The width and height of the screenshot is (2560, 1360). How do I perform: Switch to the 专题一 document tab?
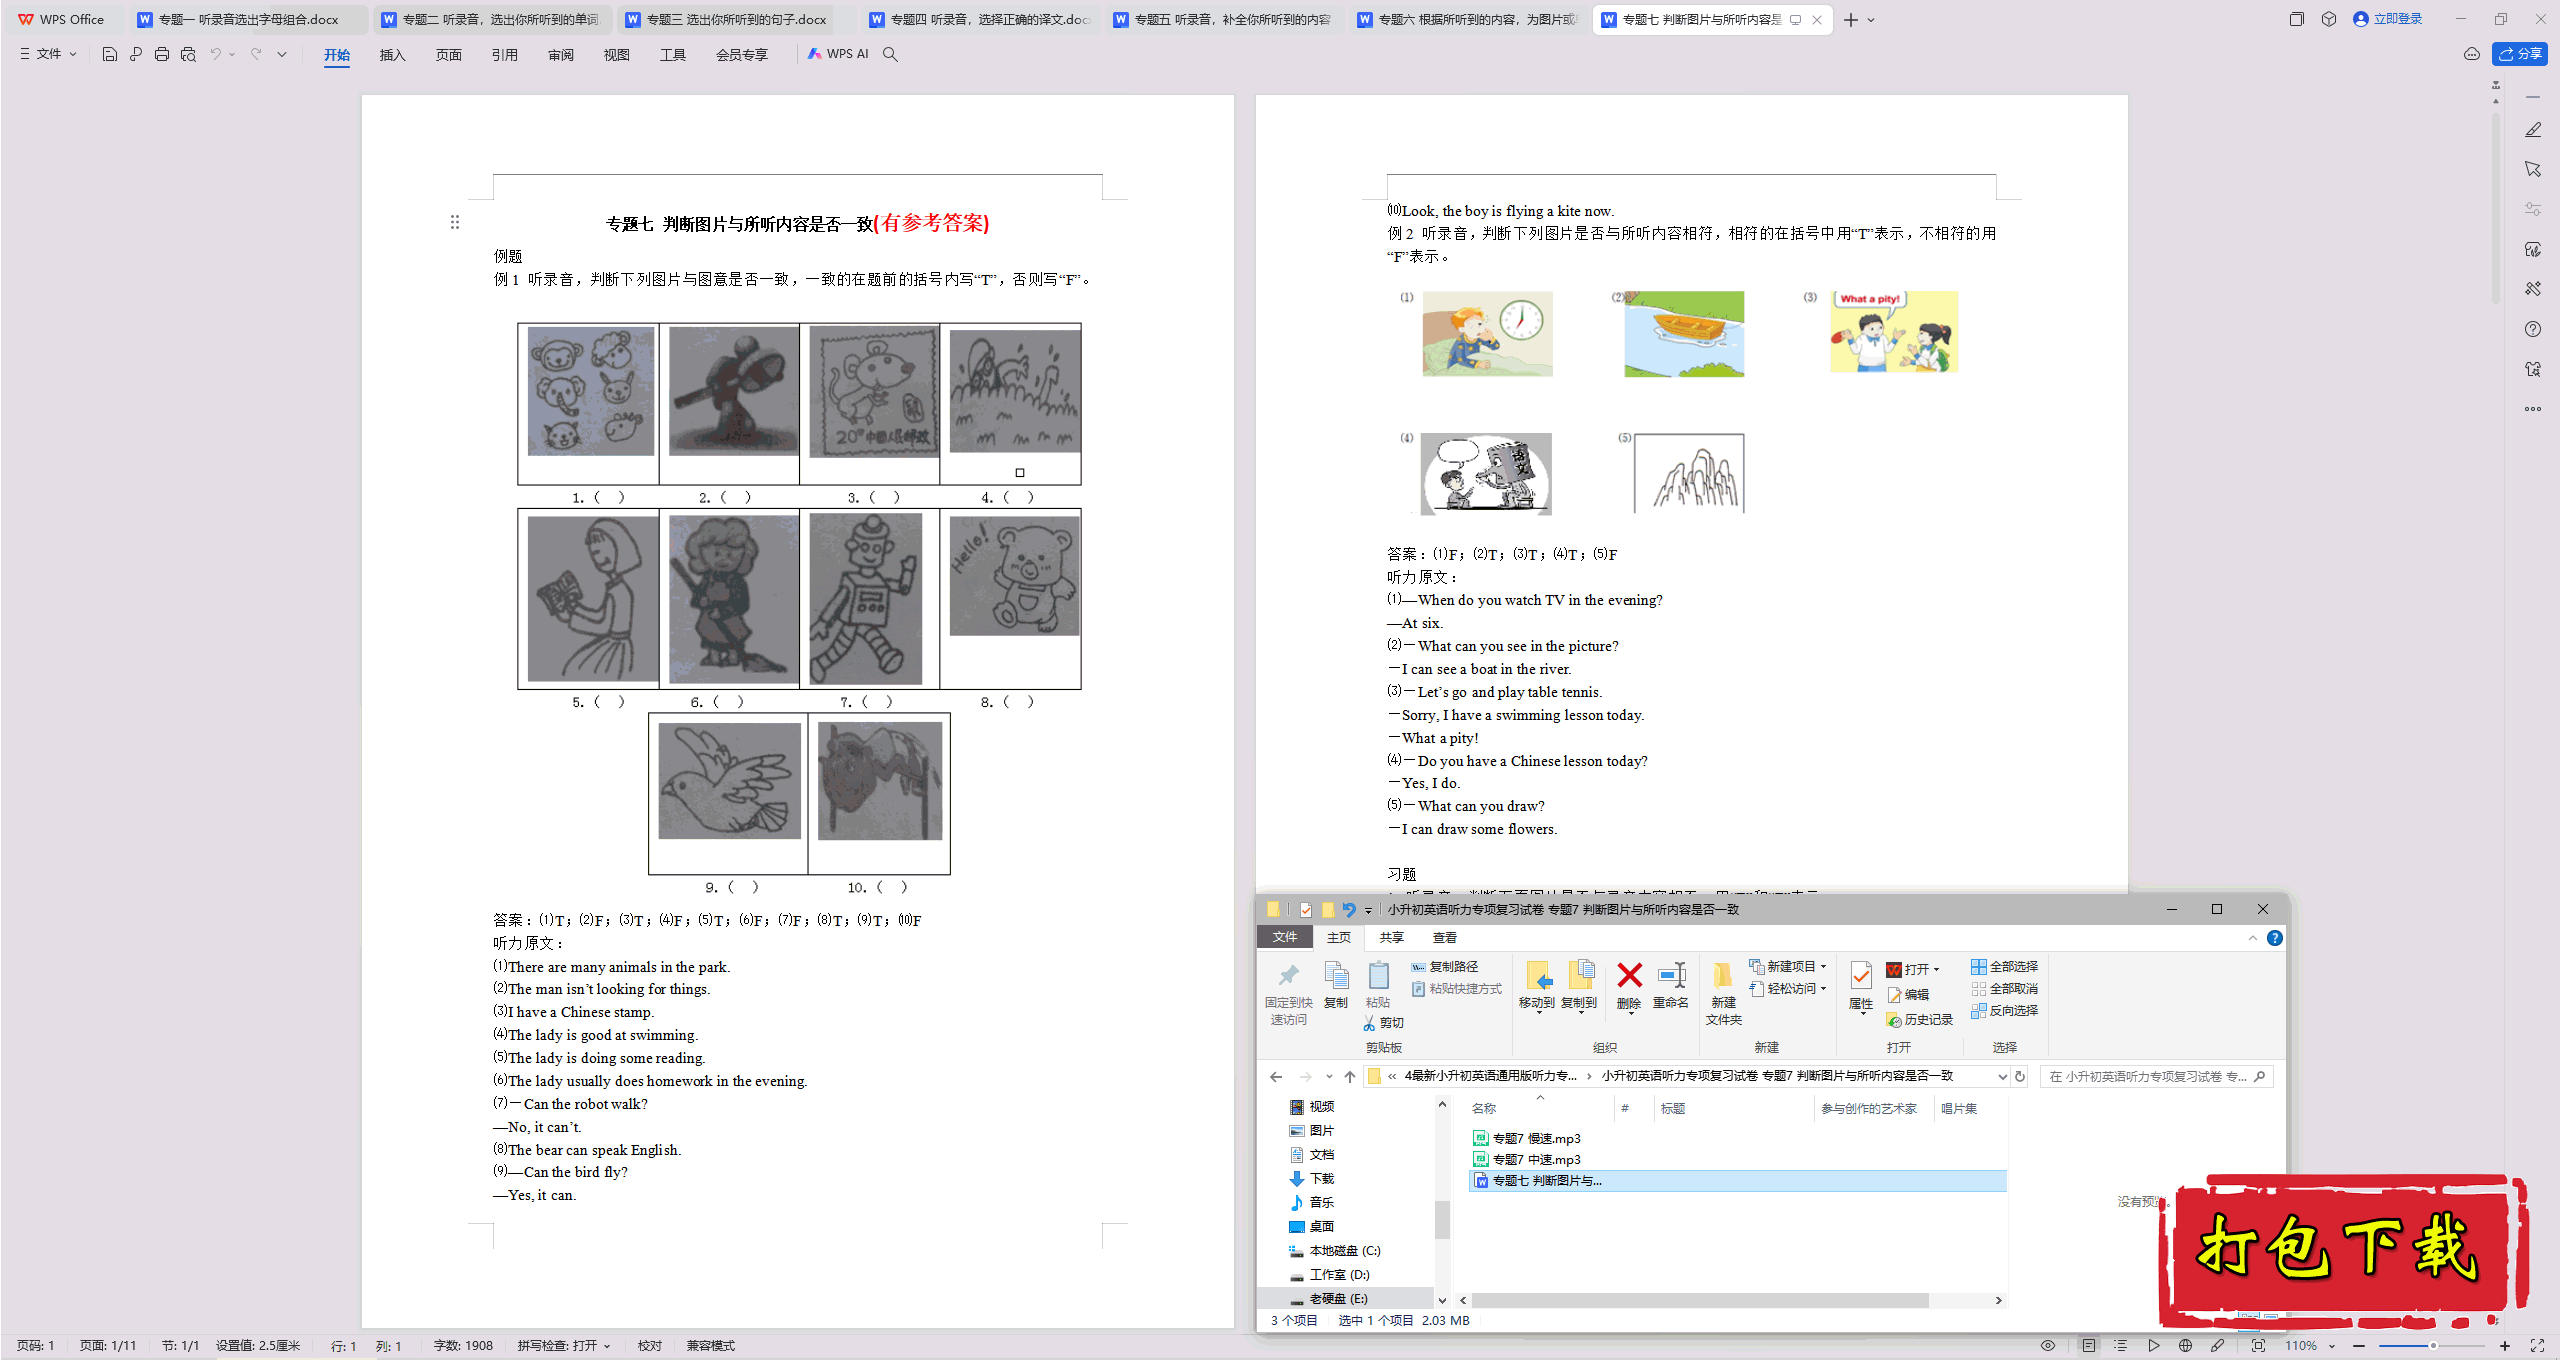[x=247, y=19]
